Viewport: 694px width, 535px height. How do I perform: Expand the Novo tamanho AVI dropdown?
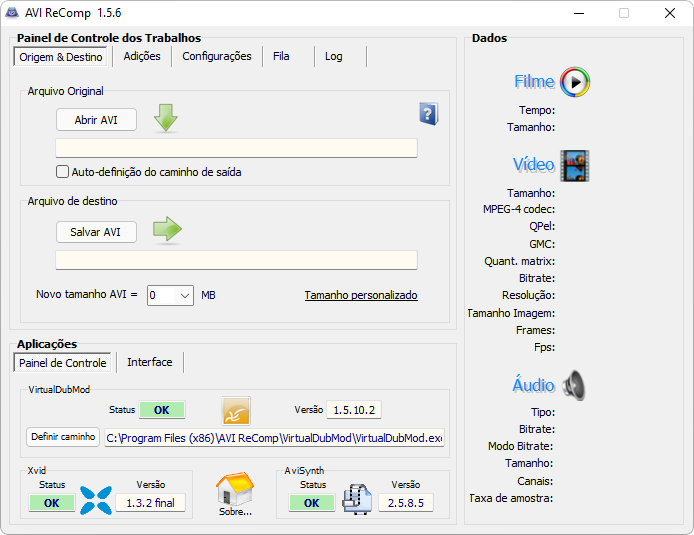pos(184,296)
